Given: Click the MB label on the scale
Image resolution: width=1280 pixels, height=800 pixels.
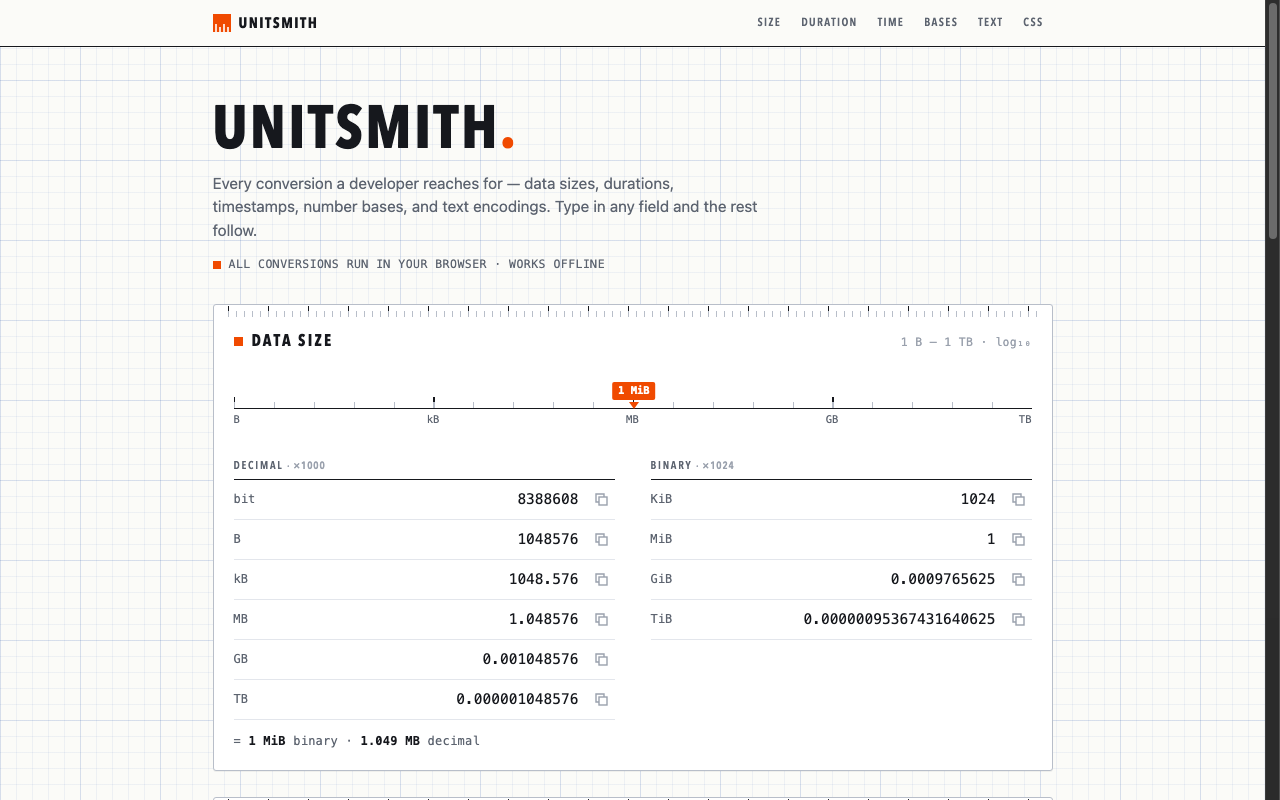Looking at the screenshot, I should 632,419.
